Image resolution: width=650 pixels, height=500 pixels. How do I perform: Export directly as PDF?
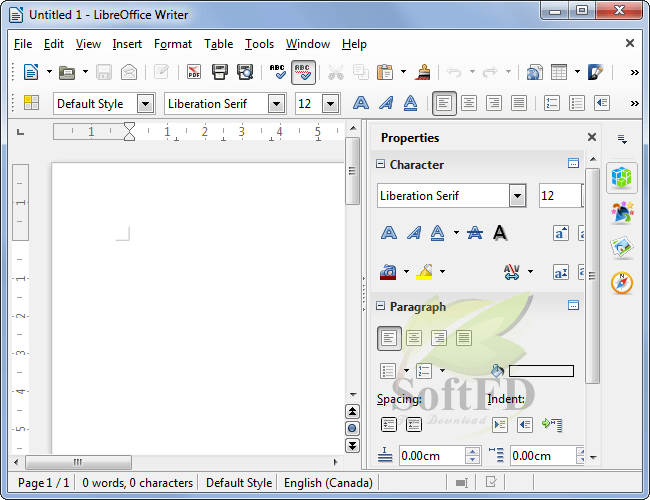click(194, 72)
